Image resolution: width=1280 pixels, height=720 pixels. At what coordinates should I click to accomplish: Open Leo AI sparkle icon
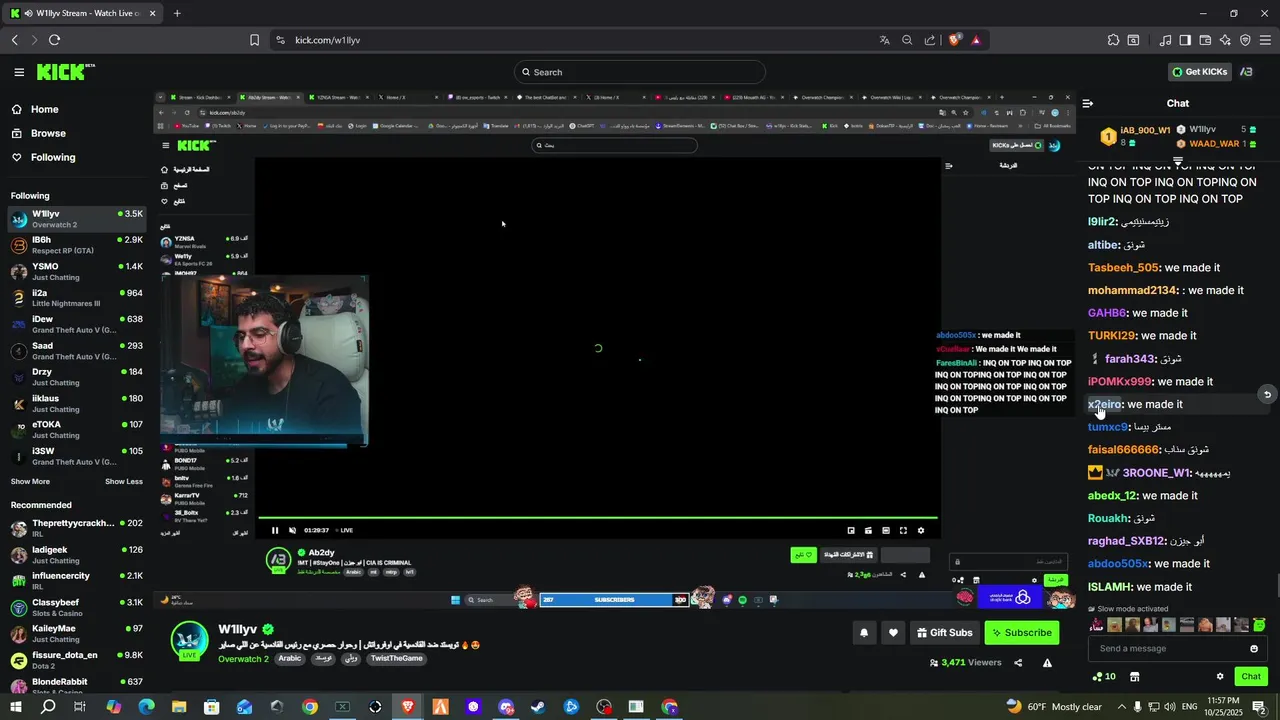pos(1225,40)
